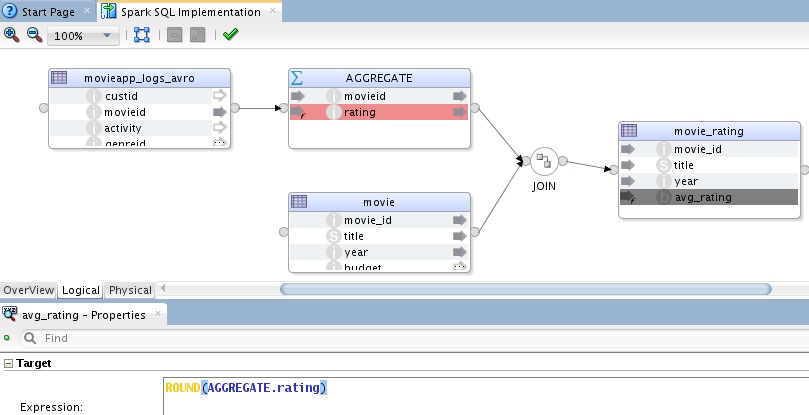Click activity output connector arrow
Image resolution: width=809 pixels, height=415 pixels.
coord(220,127)
